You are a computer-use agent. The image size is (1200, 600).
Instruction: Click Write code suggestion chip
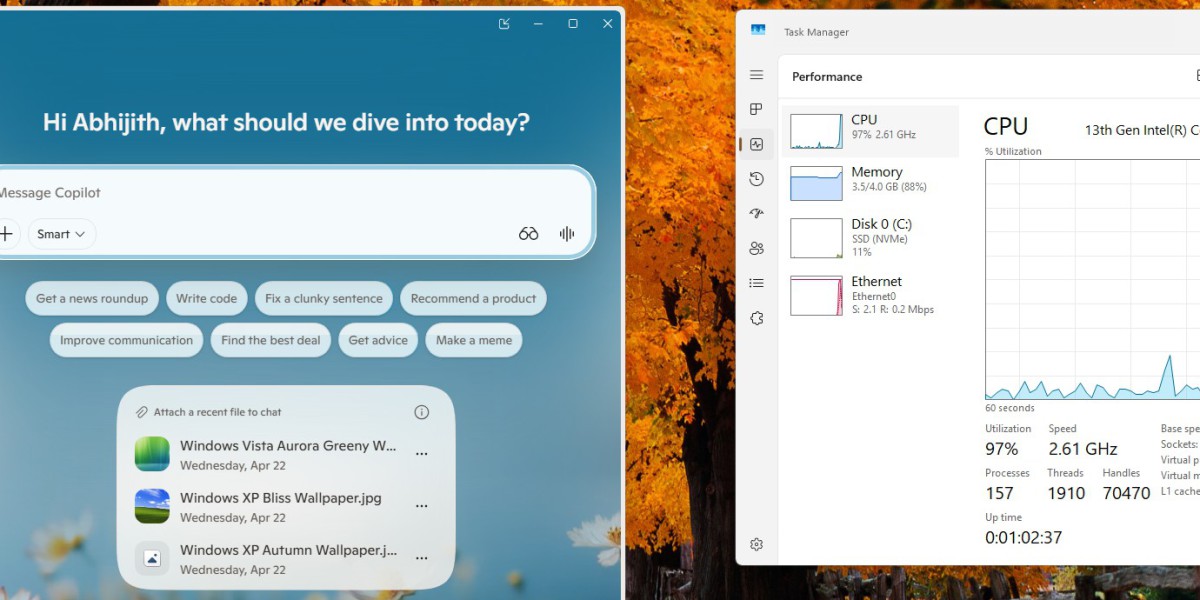(207, 298)
